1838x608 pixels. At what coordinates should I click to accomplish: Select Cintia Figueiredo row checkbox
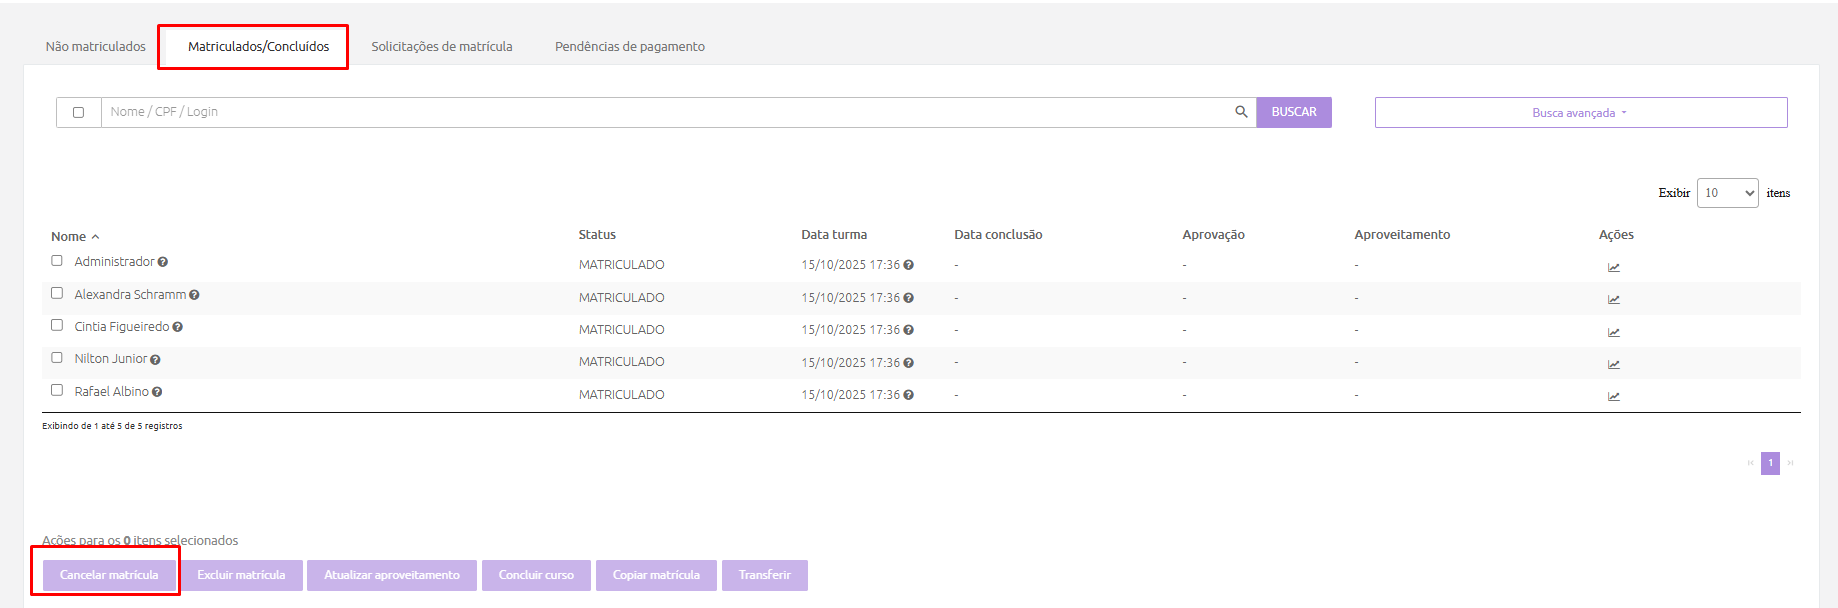[57, 325]
